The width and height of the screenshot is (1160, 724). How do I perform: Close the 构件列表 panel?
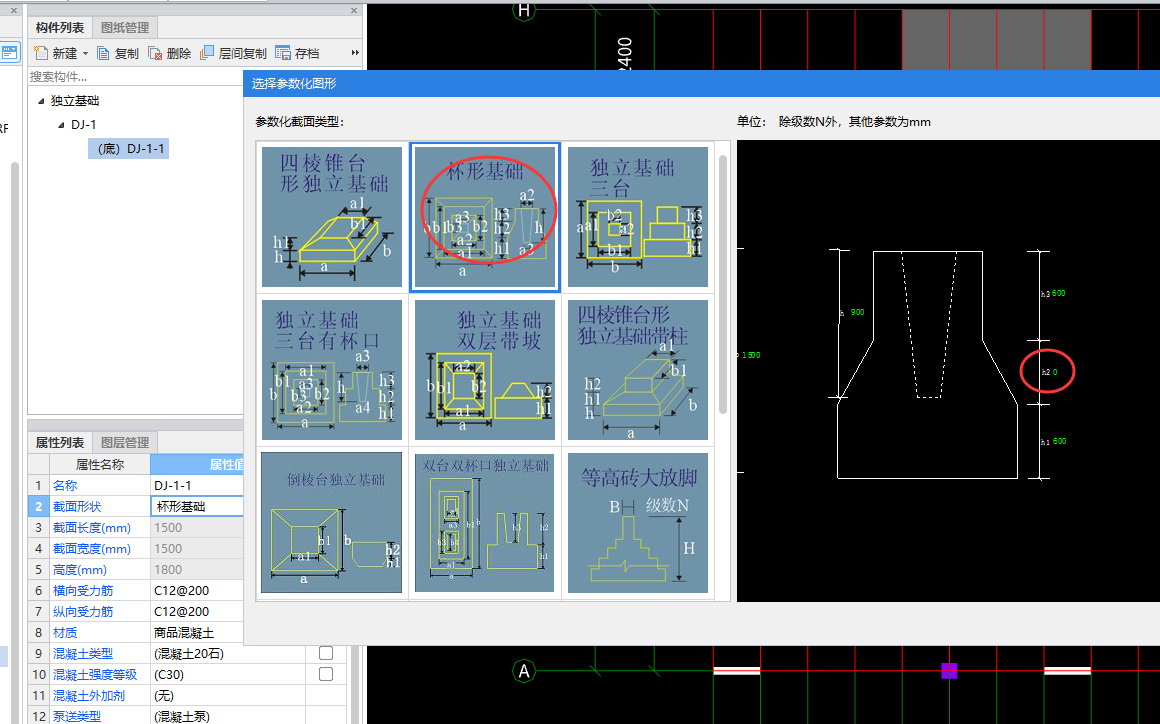coord(354,10)
